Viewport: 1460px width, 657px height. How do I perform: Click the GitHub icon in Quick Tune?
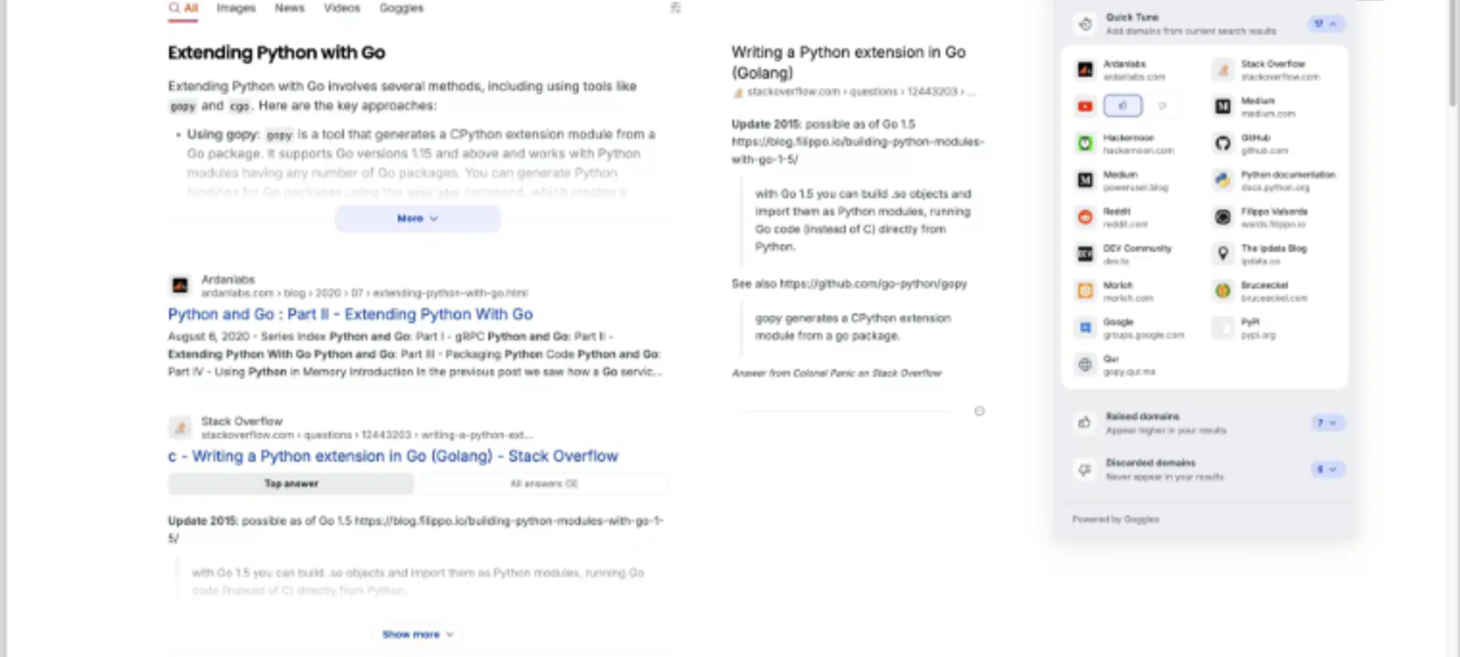click(1222, 144)
